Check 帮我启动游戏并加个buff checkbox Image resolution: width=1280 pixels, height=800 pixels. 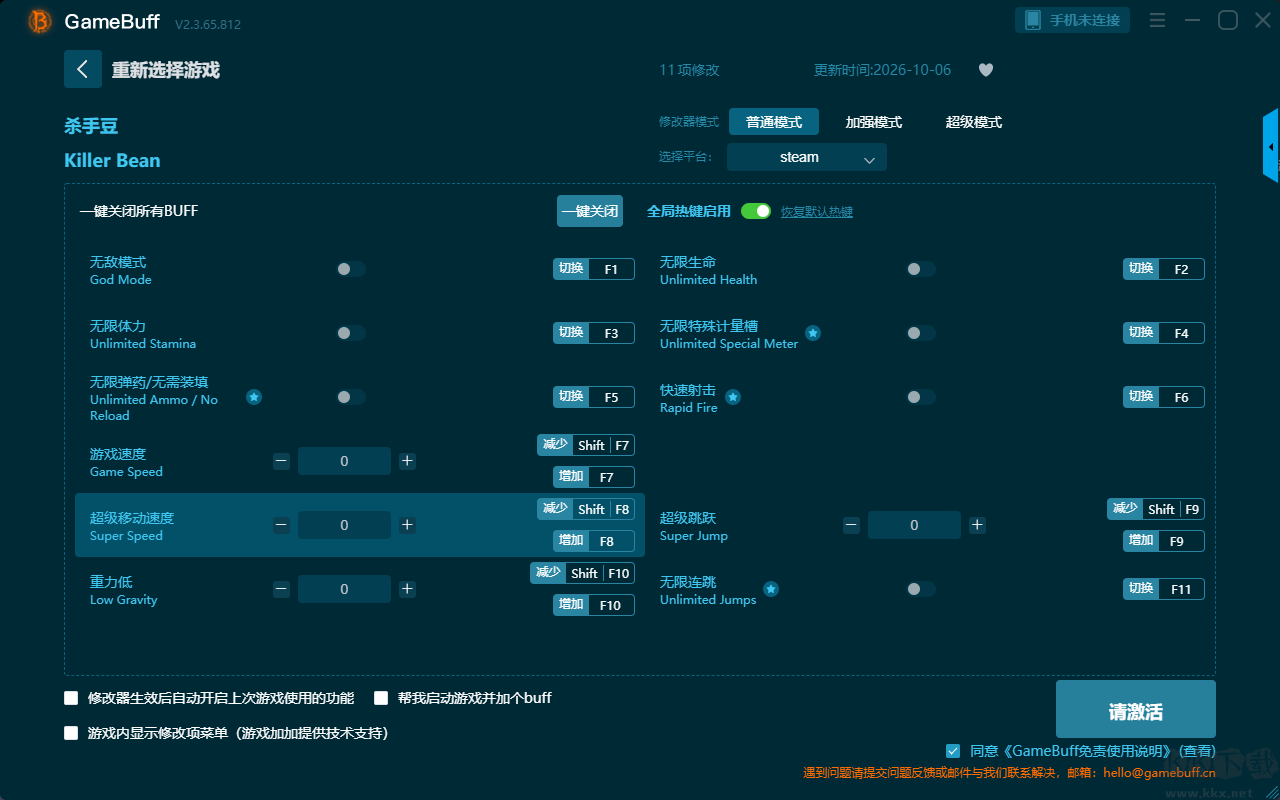pyautogui.click(x=381, y=698)
